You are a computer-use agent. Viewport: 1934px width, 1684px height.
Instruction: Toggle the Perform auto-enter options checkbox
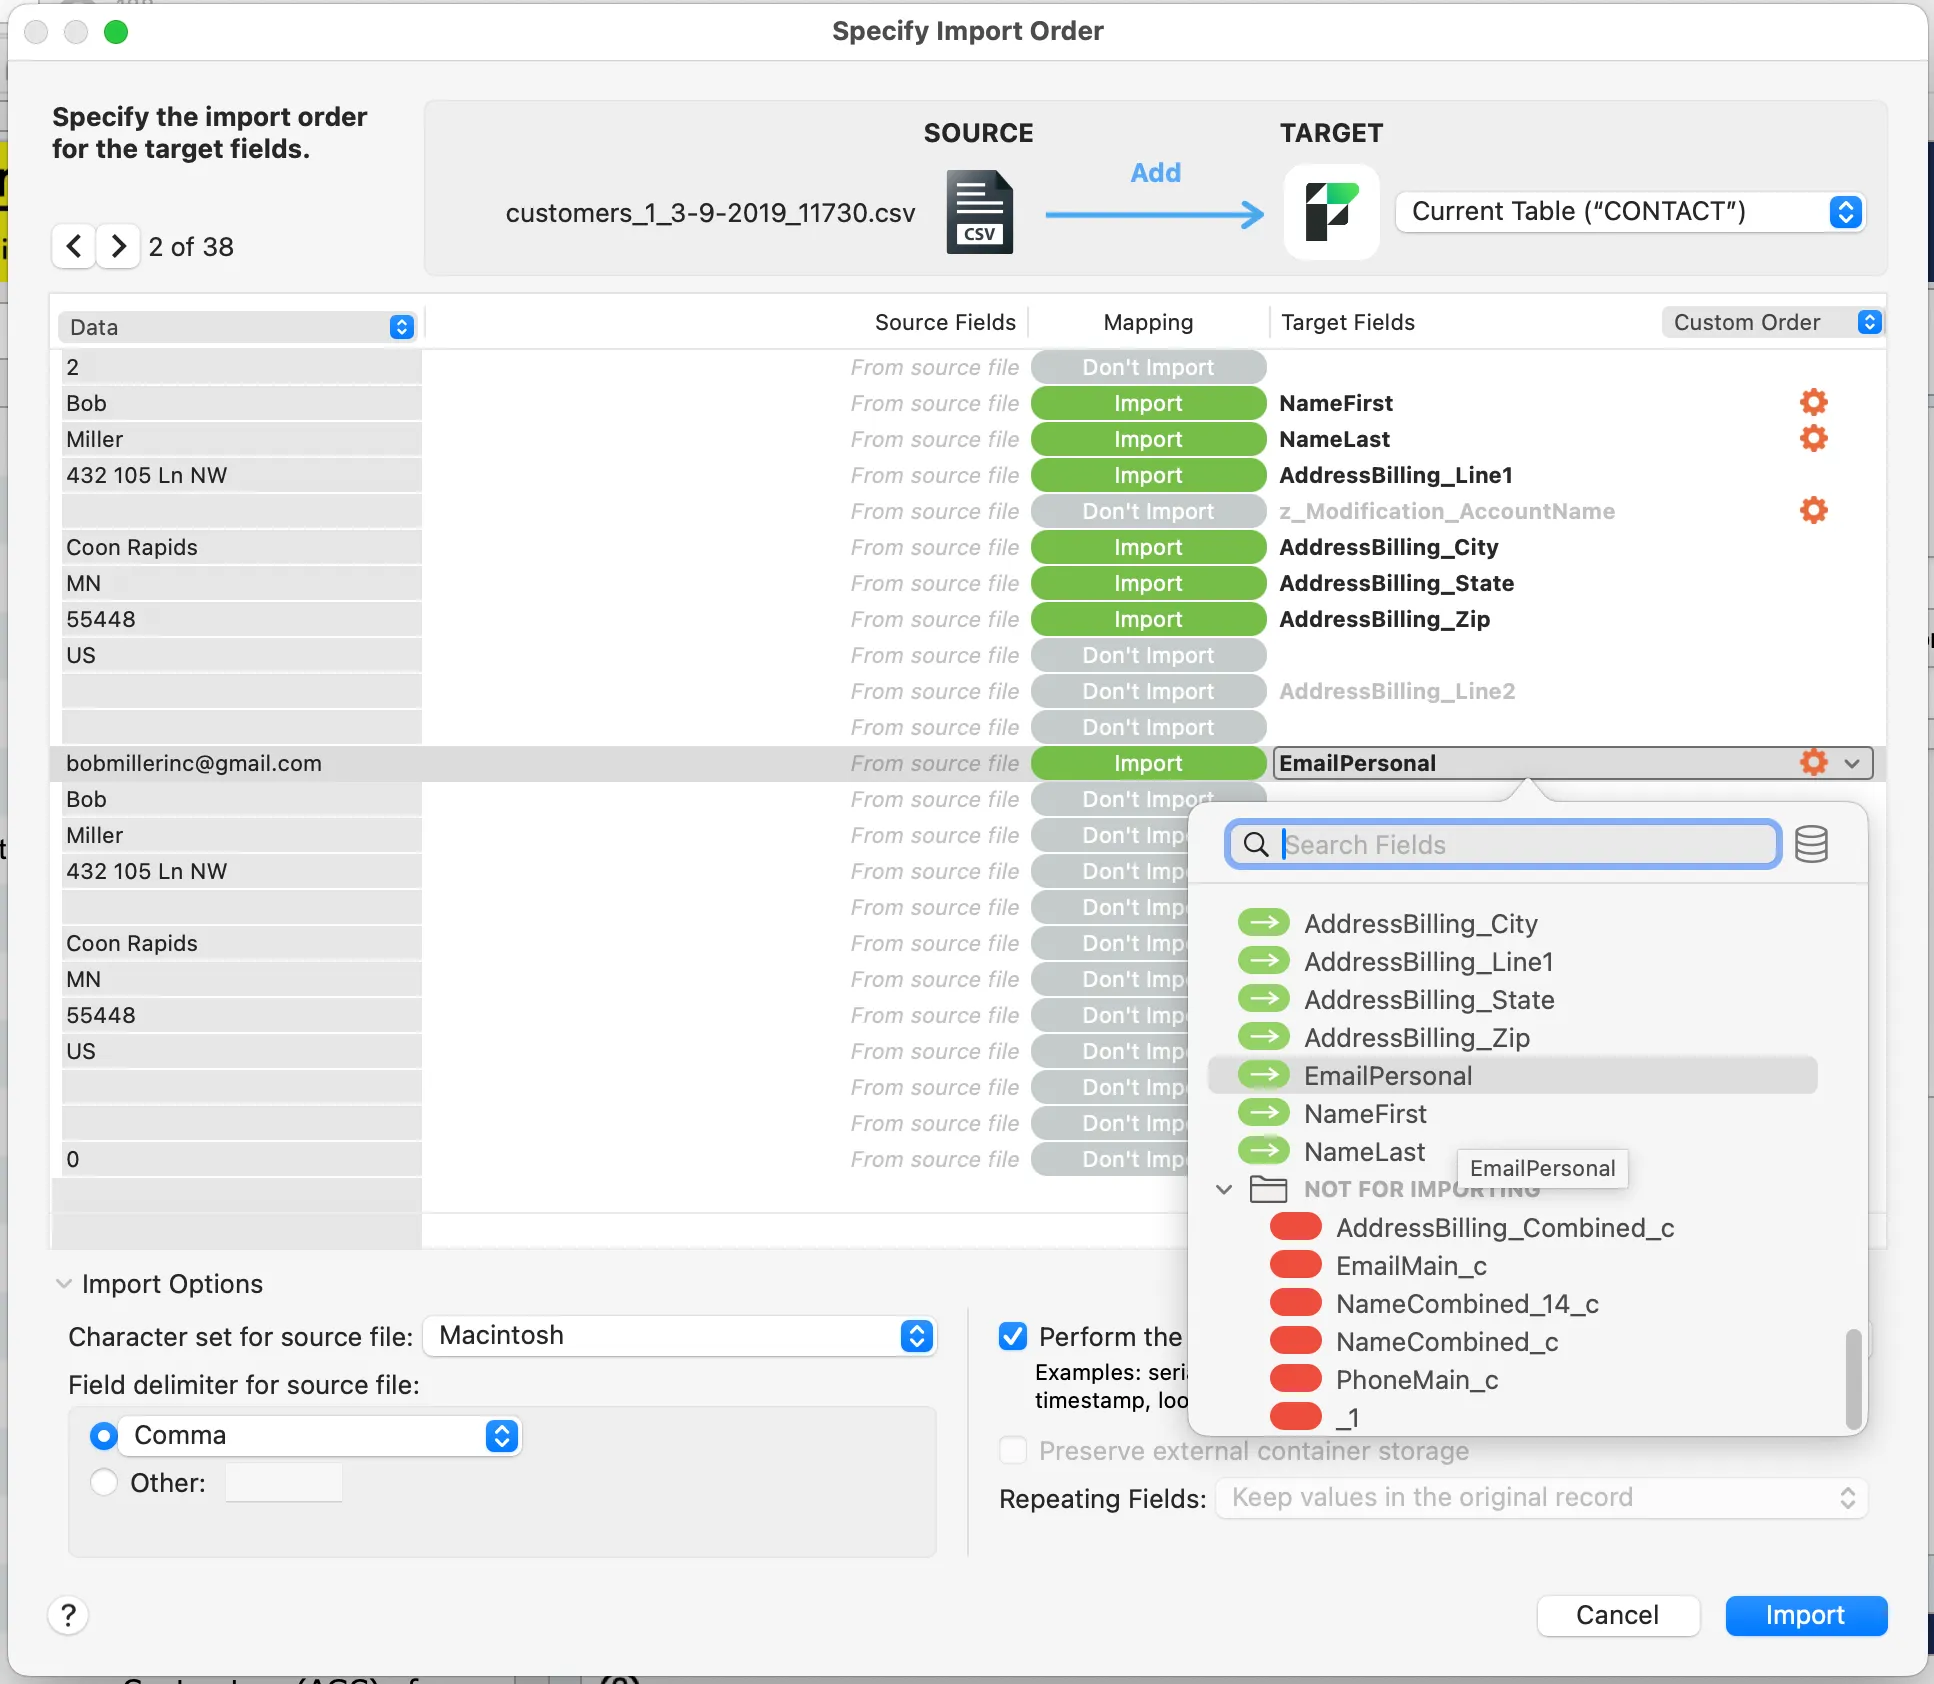pyautogui.click(x=1013, y=1337)
